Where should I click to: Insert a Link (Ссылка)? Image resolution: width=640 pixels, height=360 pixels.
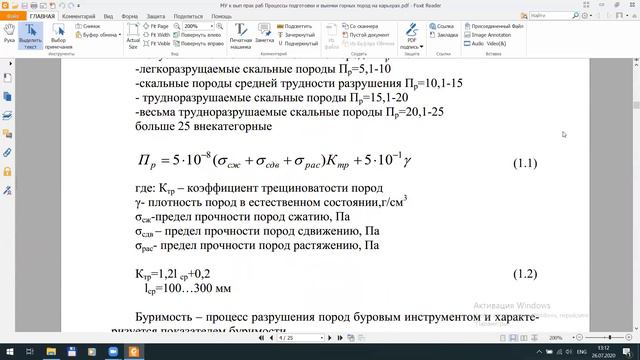click(442, 26)
